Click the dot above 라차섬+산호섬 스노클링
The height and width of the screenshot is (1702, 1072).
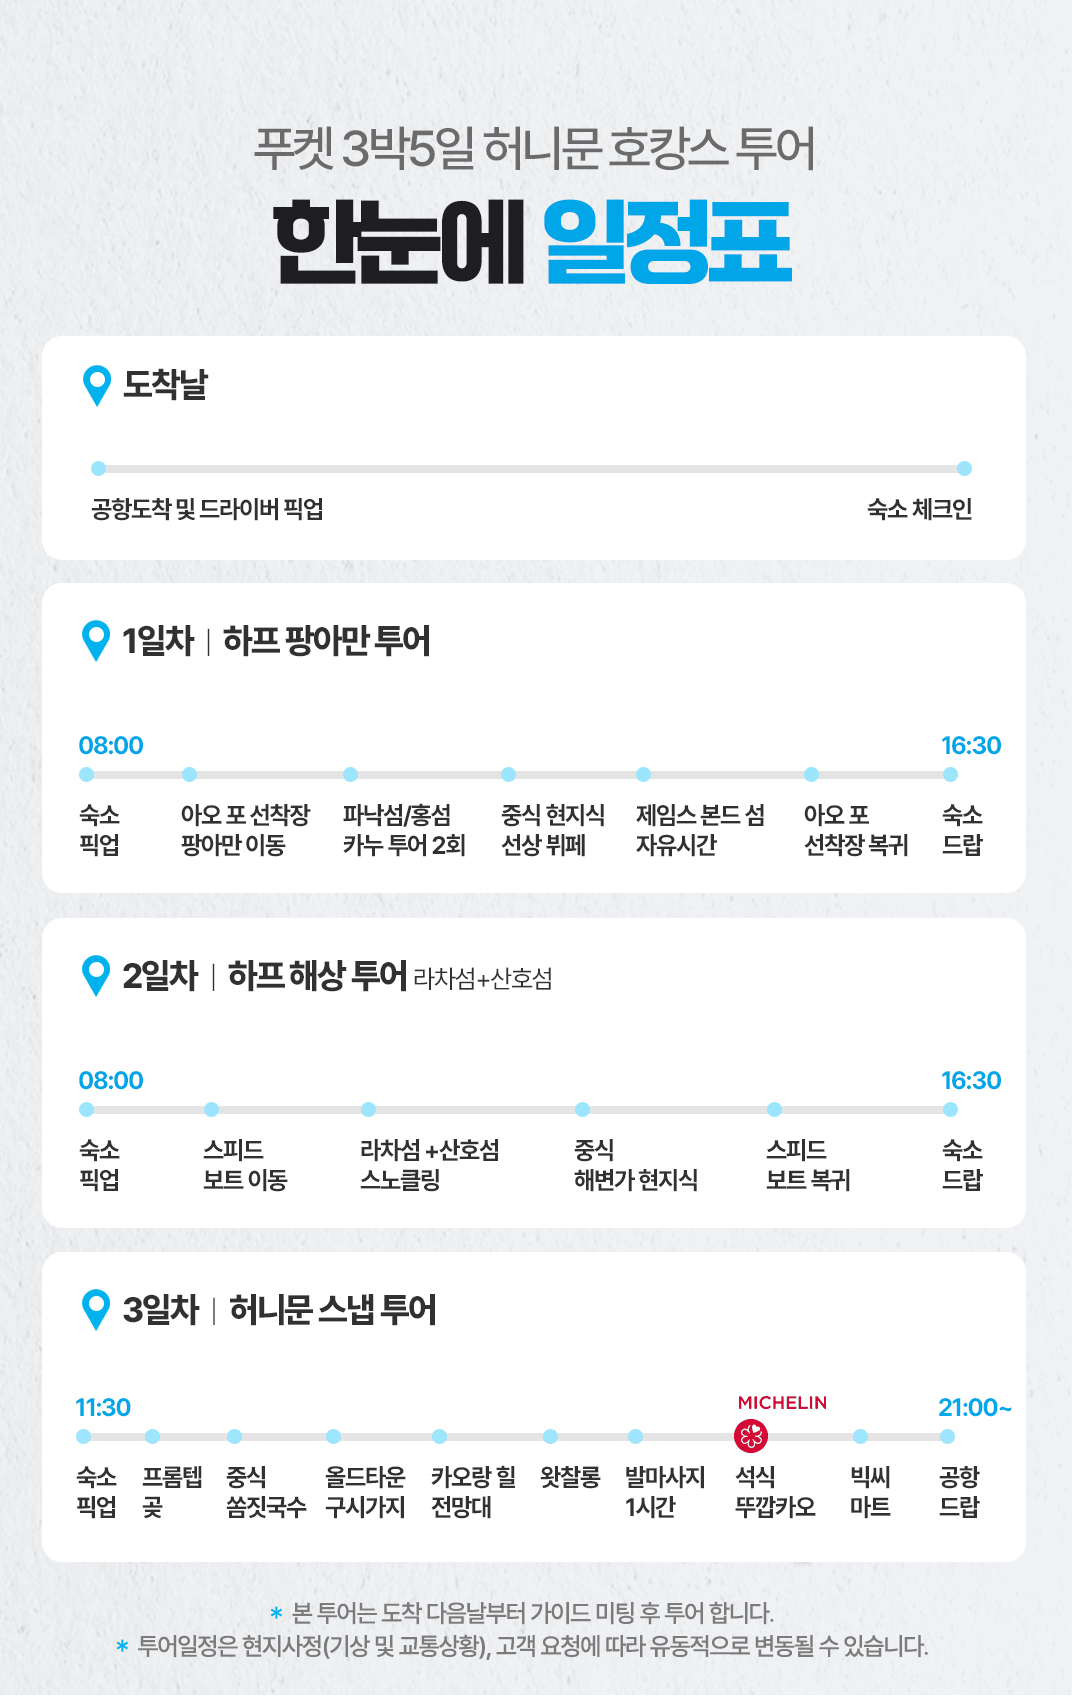(368, 1109)
